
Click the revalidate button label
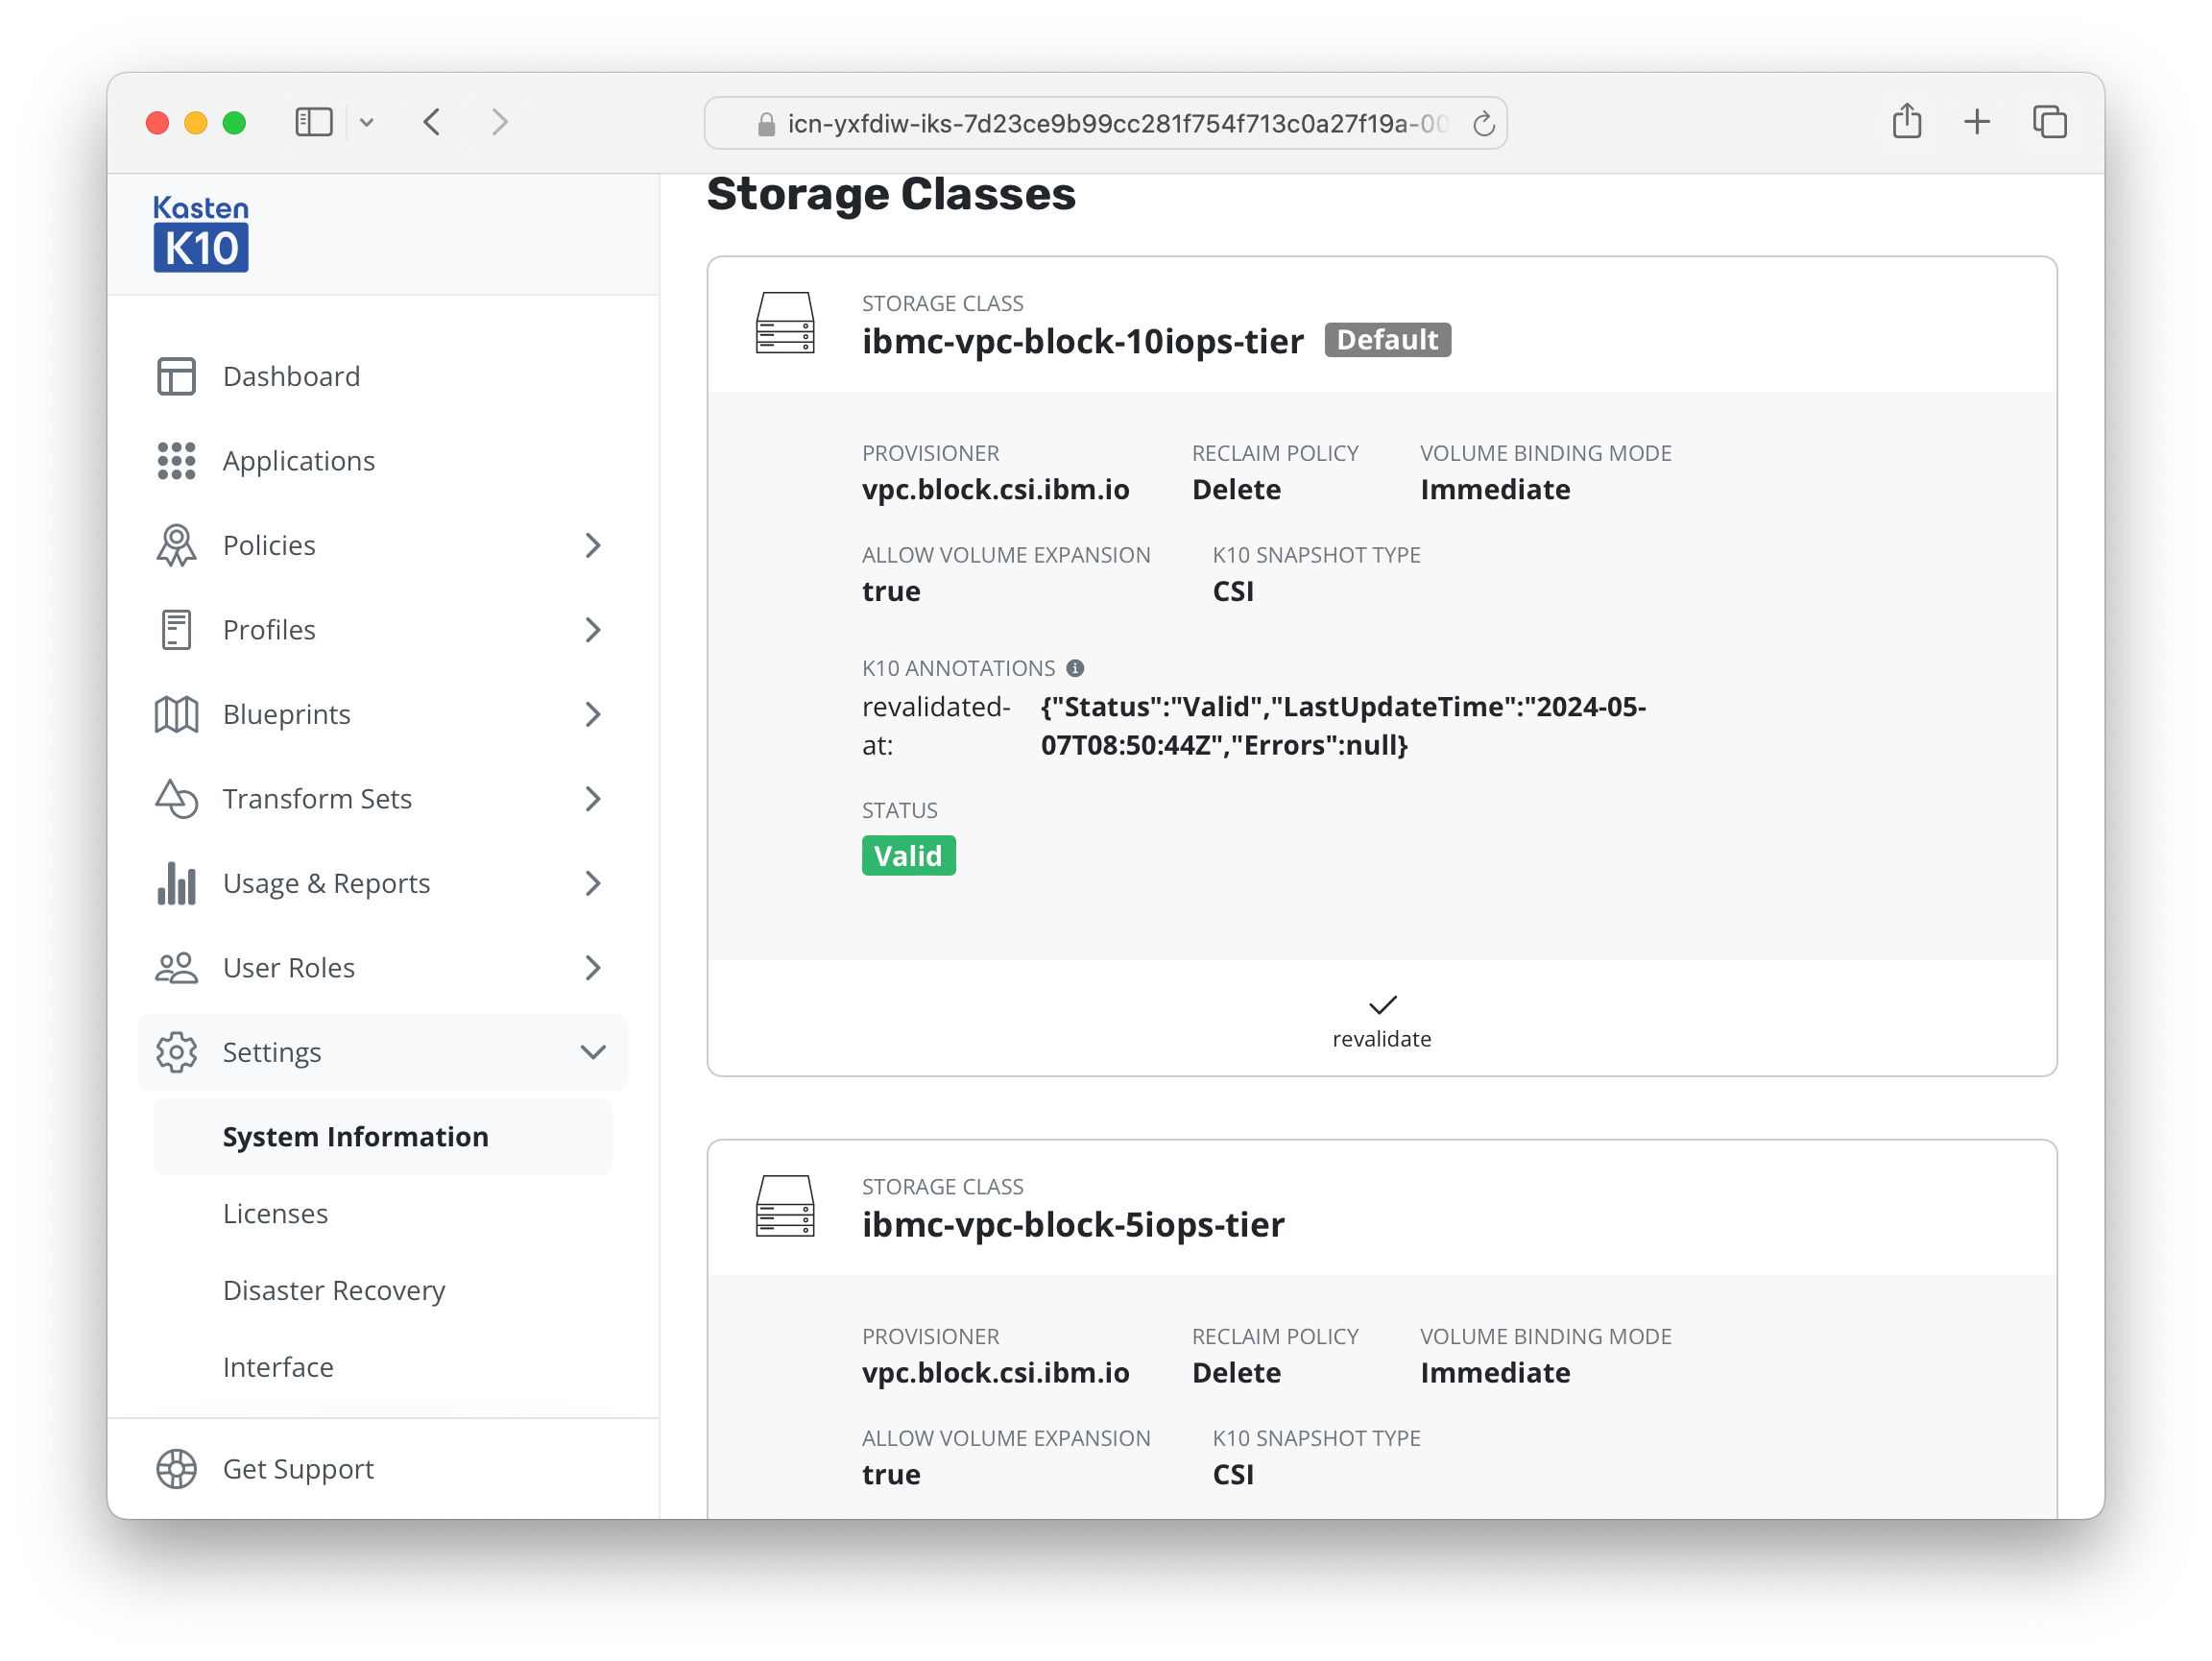pyautogui.click(x=1382, y=1039)
